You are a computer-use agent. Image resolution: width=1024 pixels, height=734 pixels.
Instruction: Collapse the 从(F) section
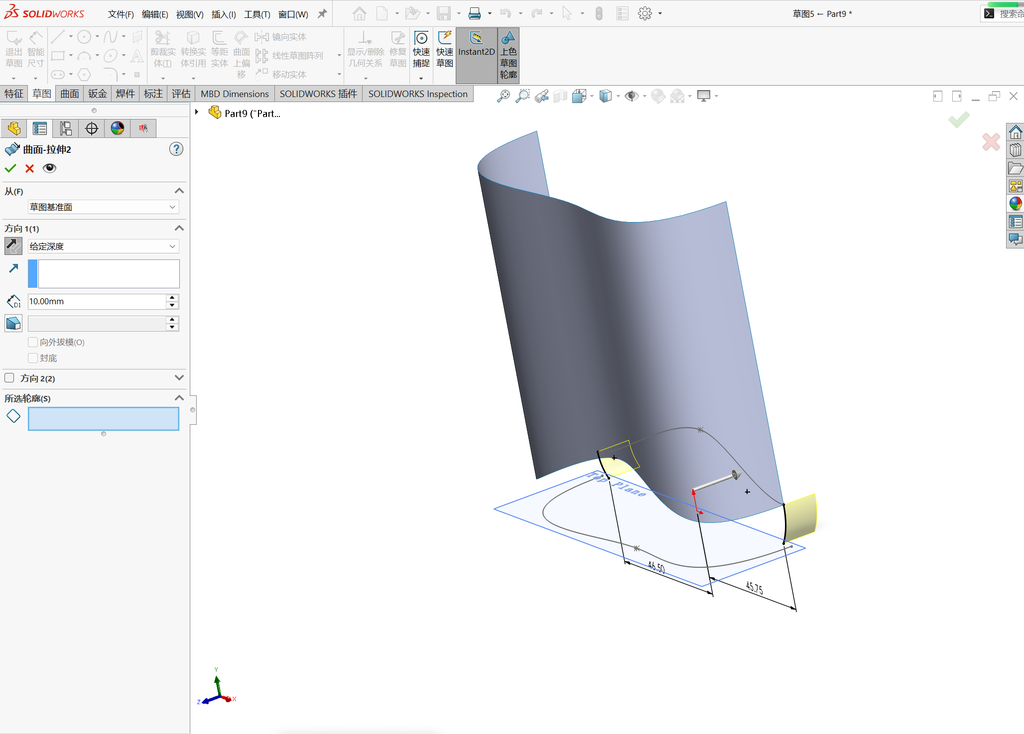pyautogui.click(x=179, y=191)
